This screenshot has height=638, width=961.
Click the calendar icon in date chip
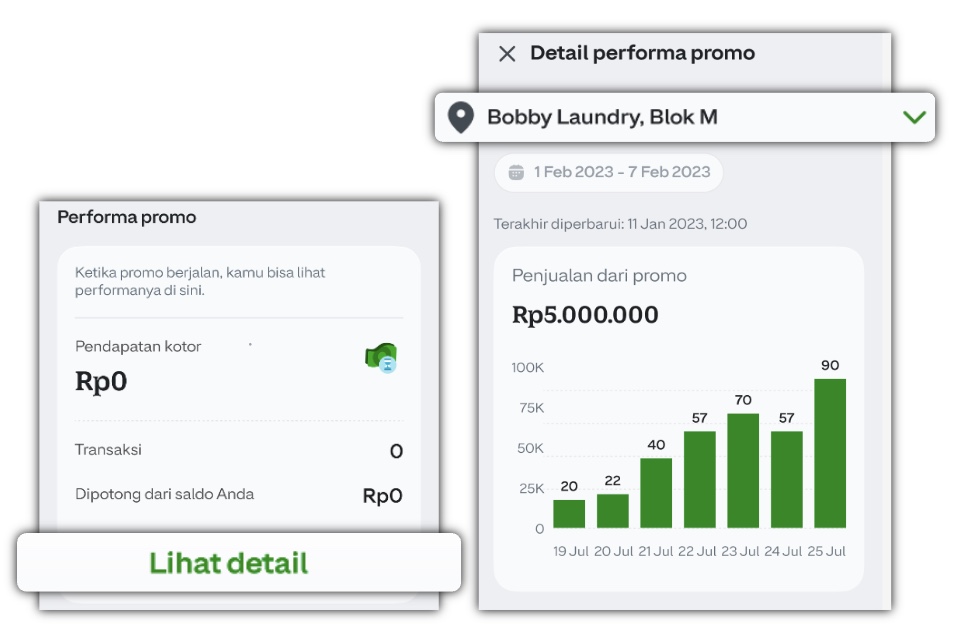[516, 172]
